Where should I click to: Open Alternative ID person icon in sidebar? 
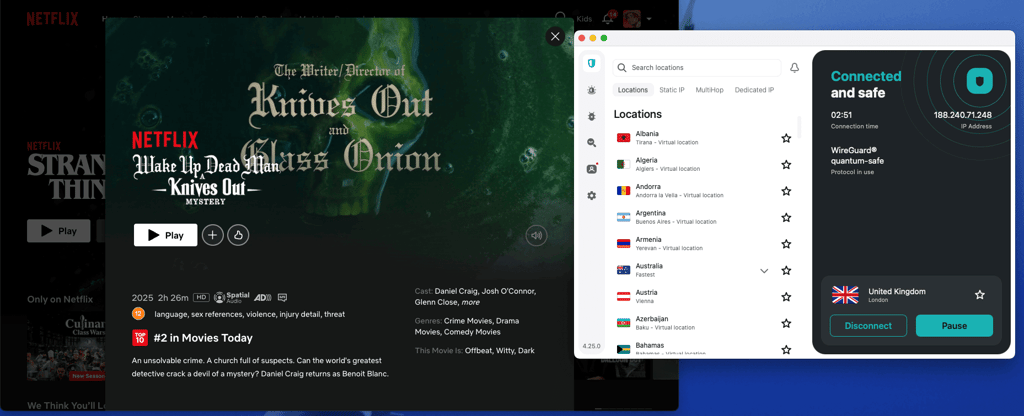pyautogui.click(x=592, y=168)
